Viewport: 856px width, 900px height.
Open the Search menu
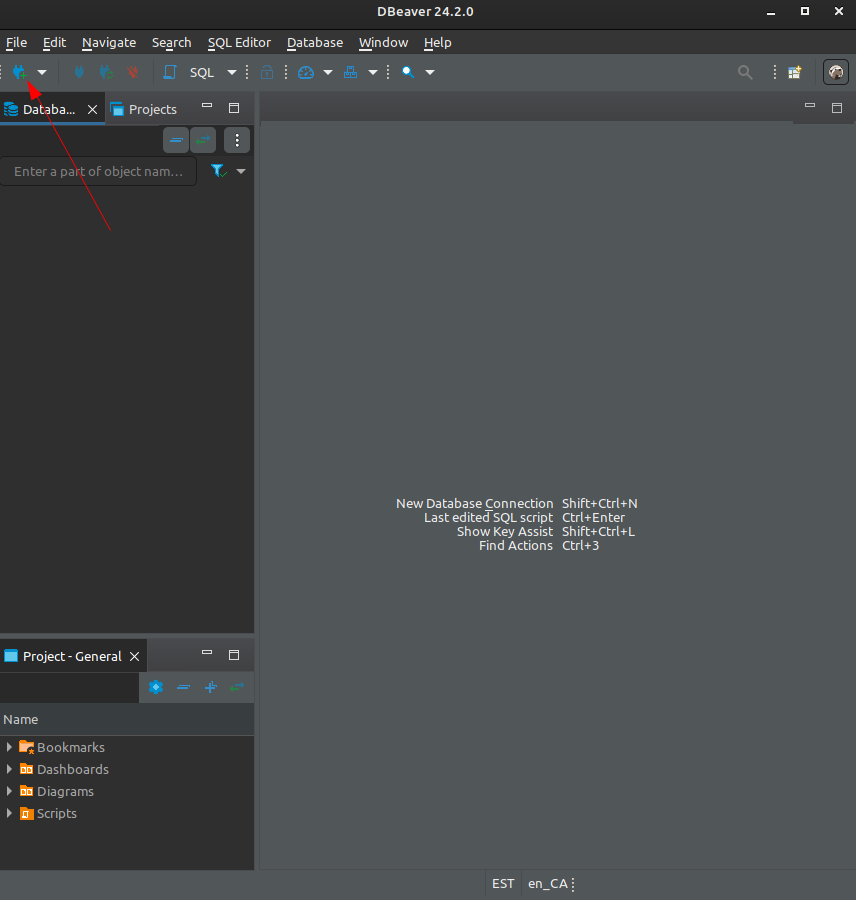pos(172,42)
